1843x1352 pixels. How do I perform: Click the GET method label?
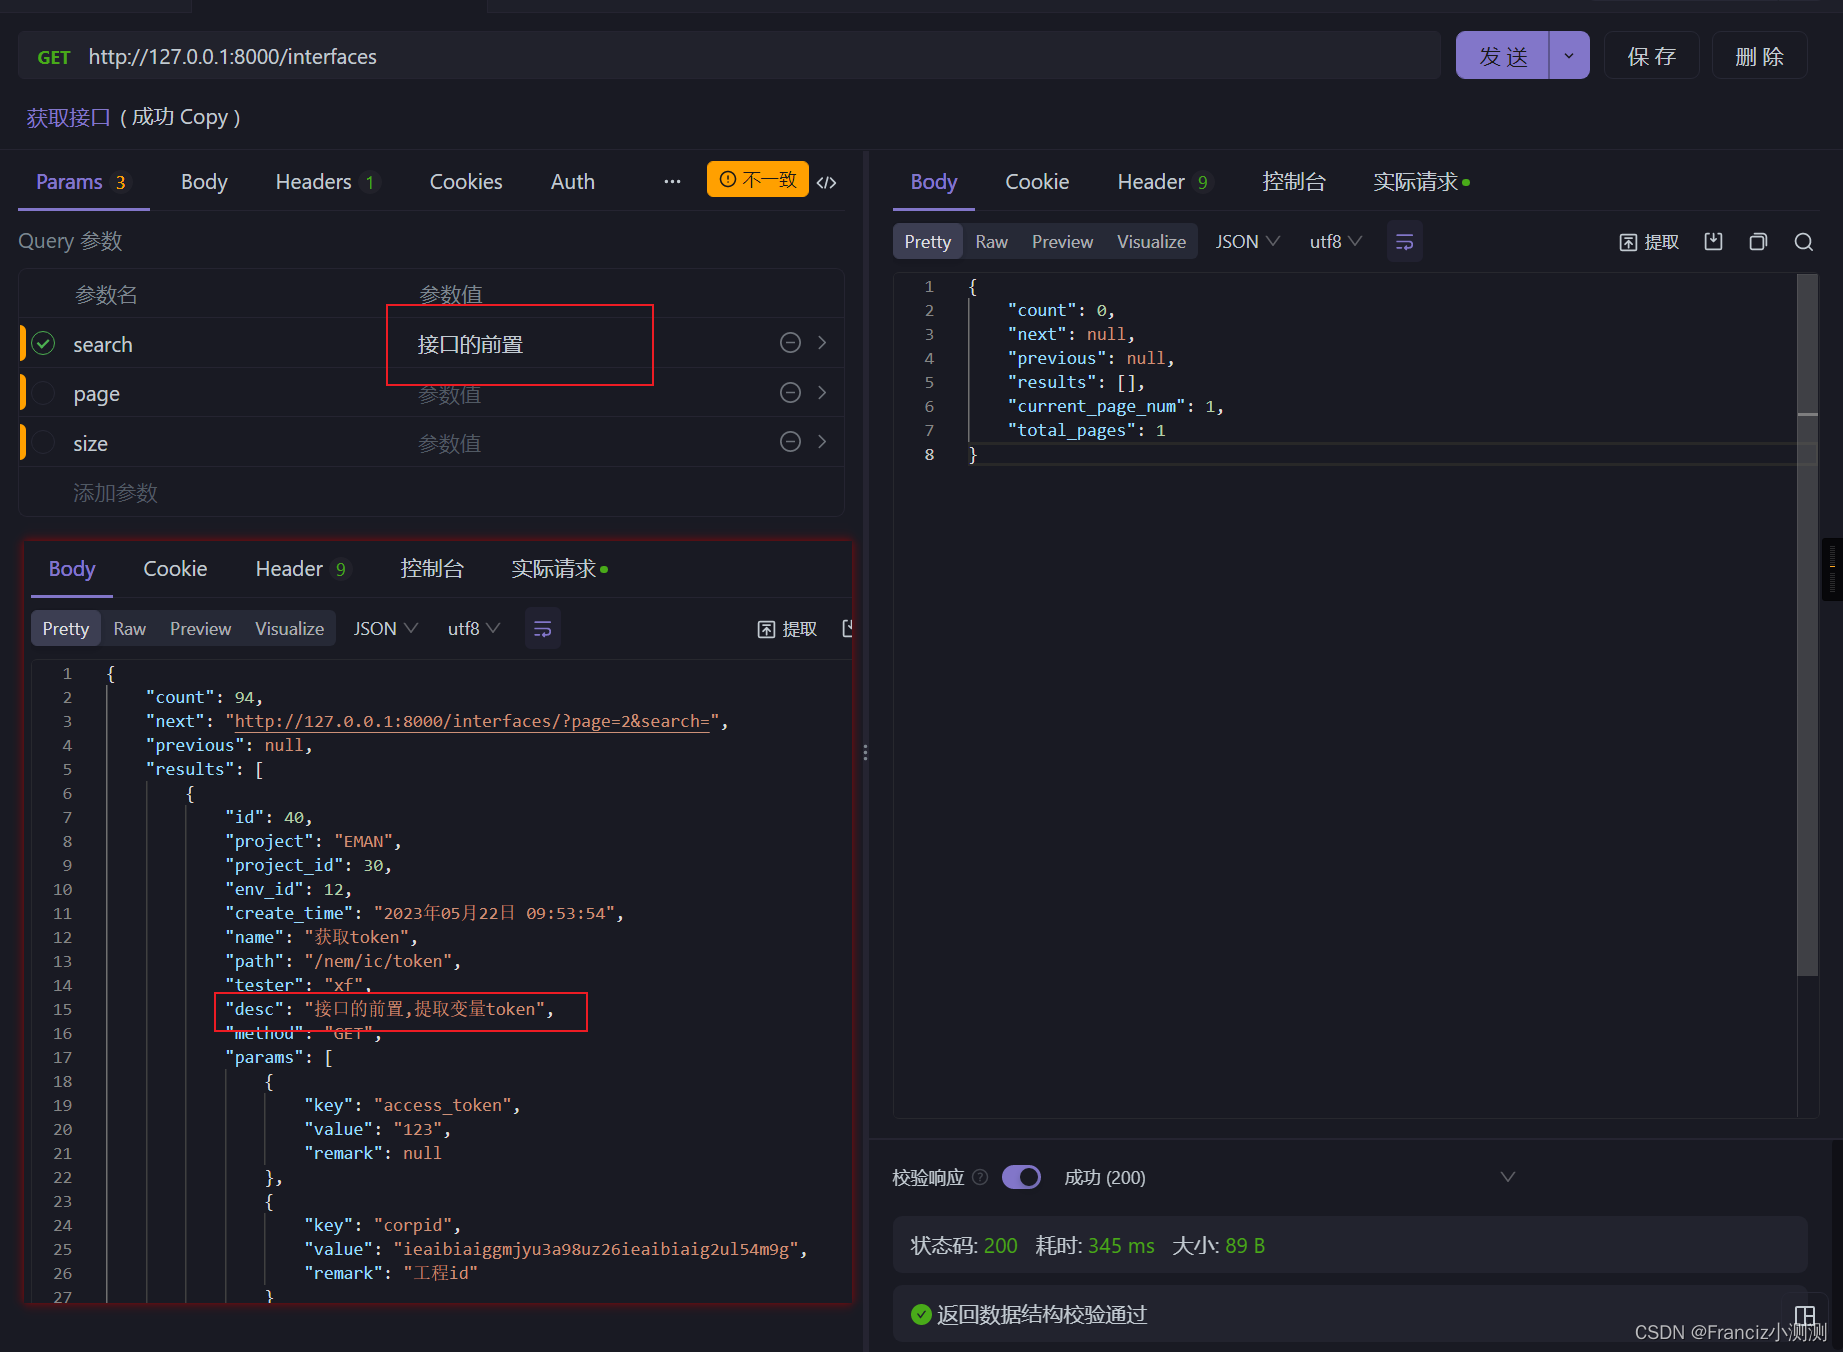coord(54,57)
